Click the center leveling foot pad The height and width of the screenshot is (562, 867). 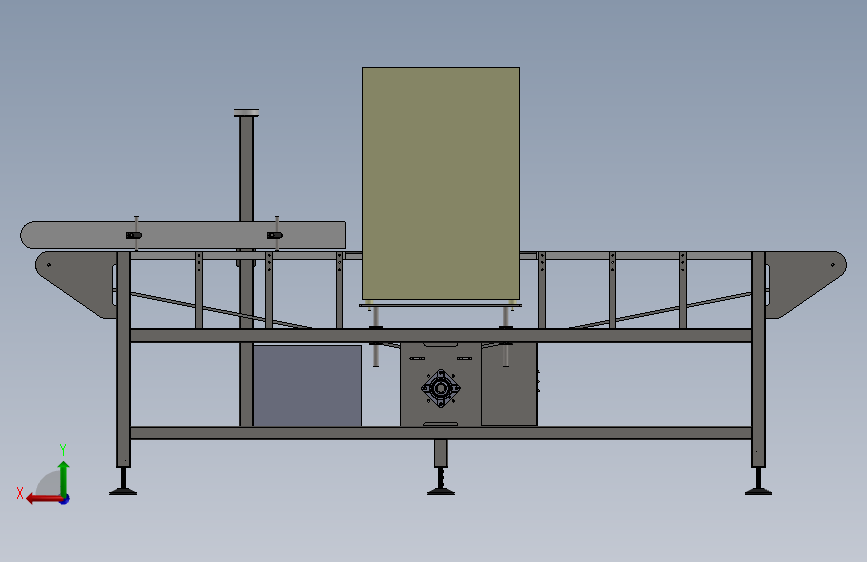pos(441,491)
